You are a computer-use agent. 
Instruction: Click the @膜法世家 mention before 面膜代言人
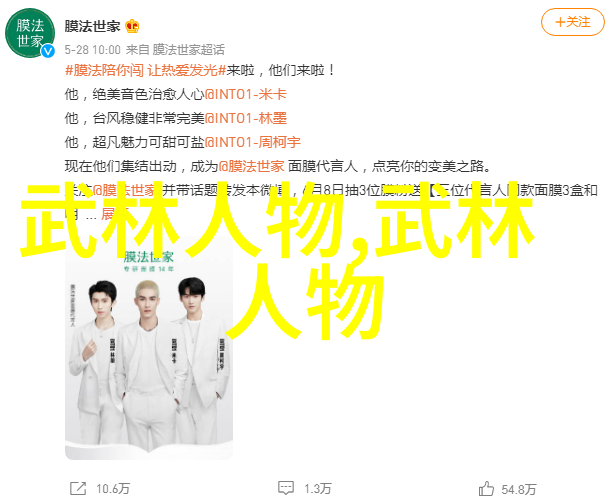252,166
